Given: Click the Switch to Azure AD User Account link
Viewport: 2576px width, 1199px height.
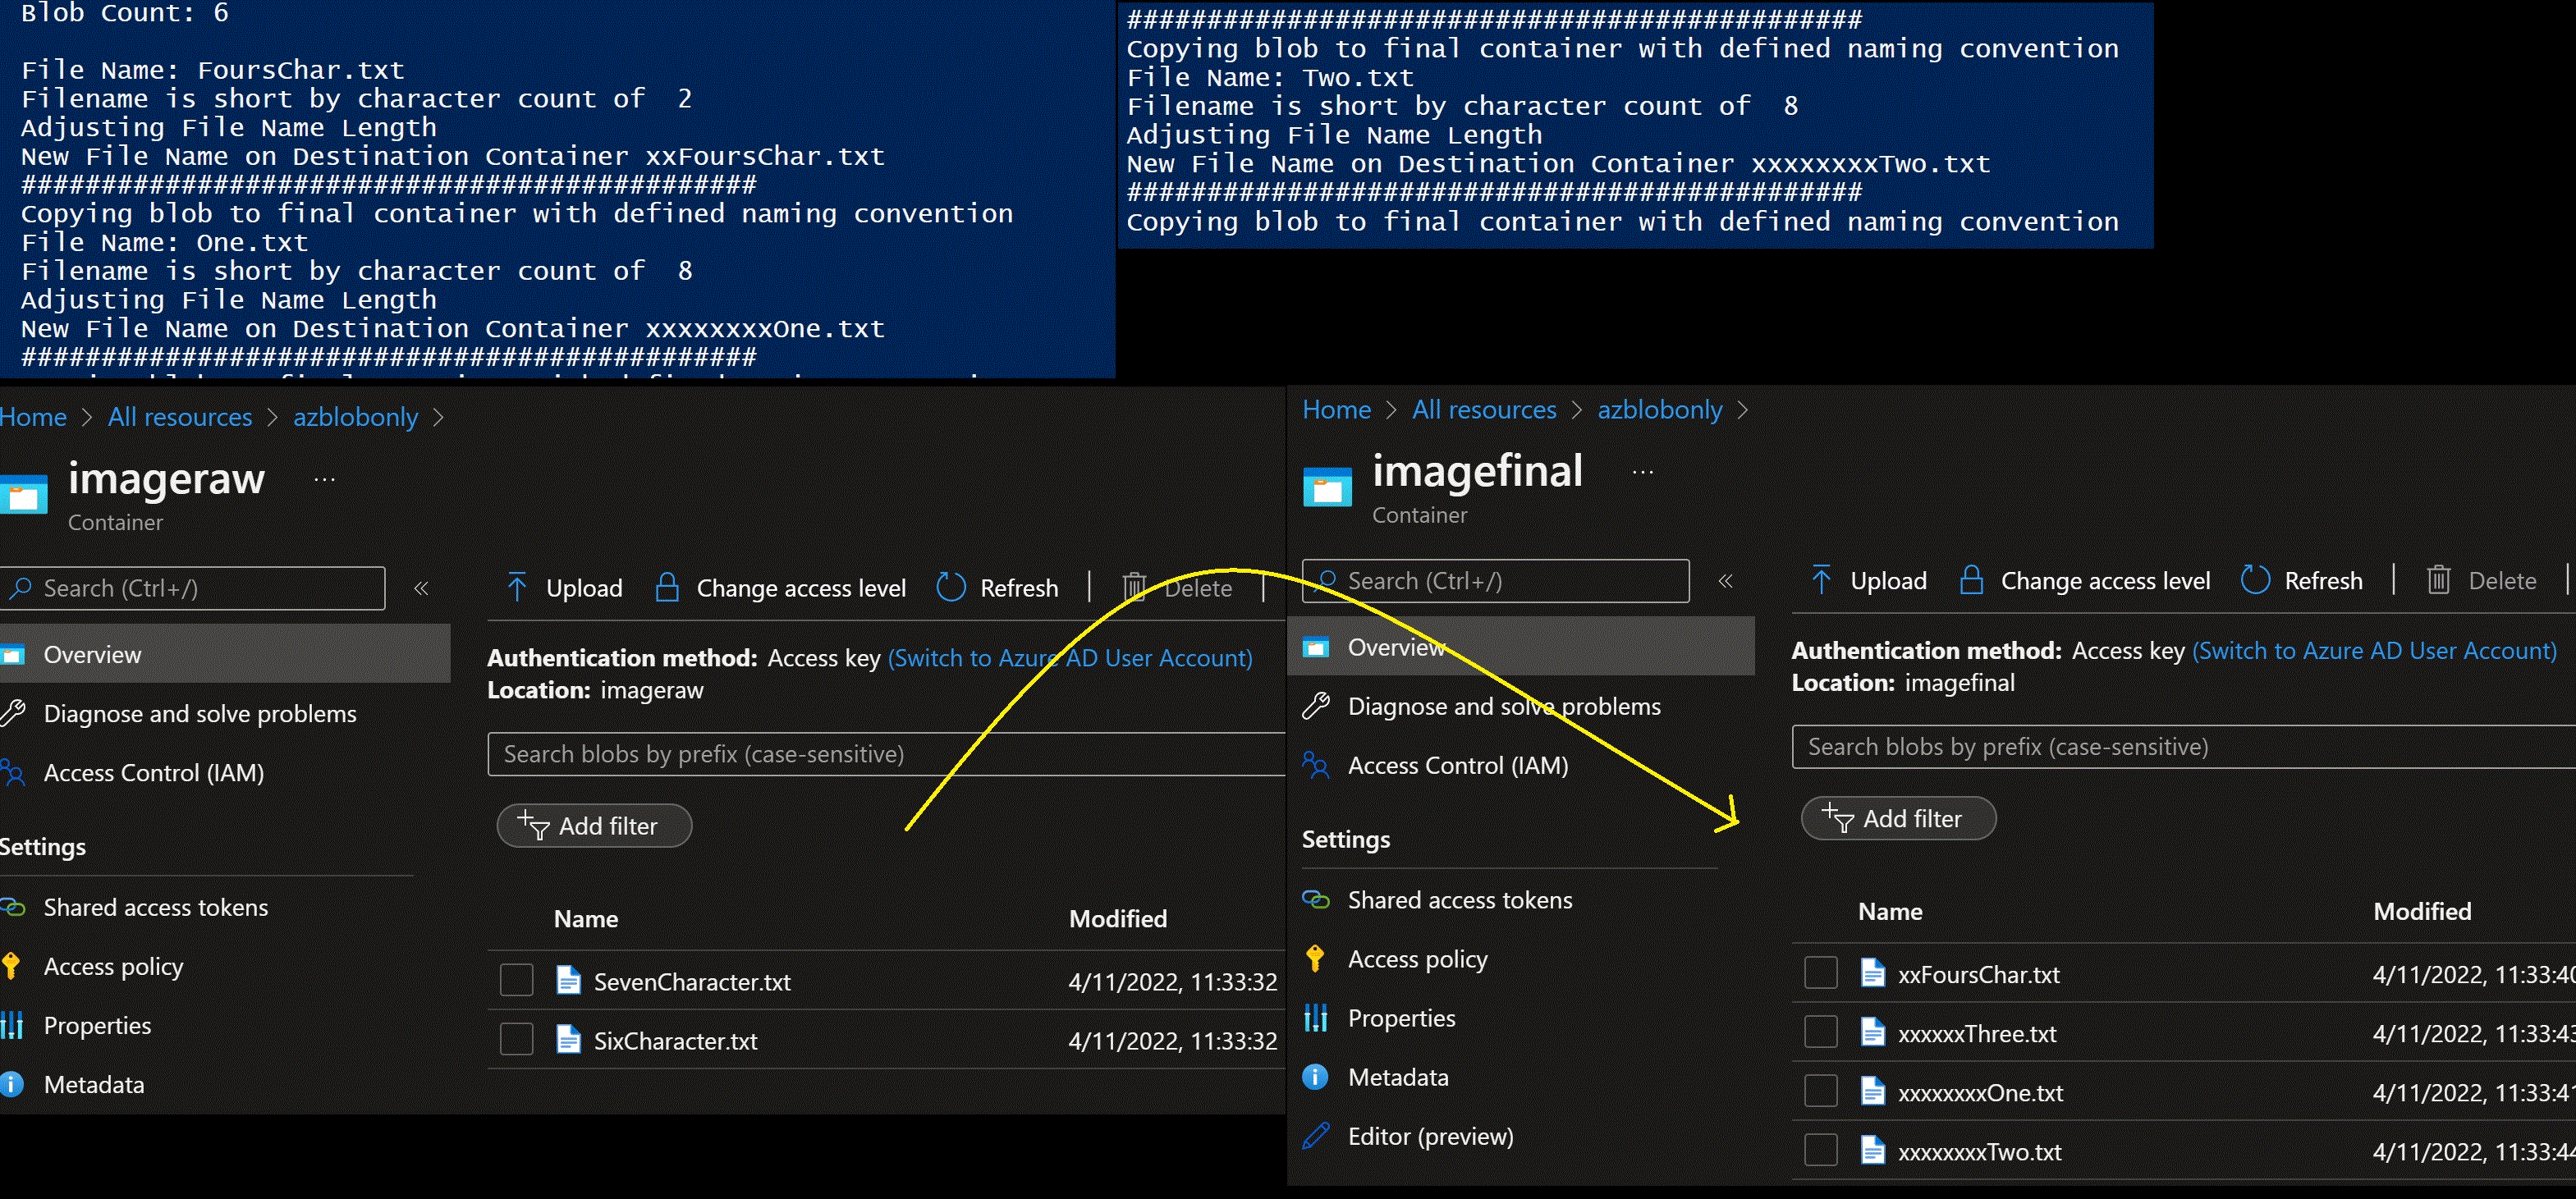Looking at the screenshot, I should [1070, 657].
